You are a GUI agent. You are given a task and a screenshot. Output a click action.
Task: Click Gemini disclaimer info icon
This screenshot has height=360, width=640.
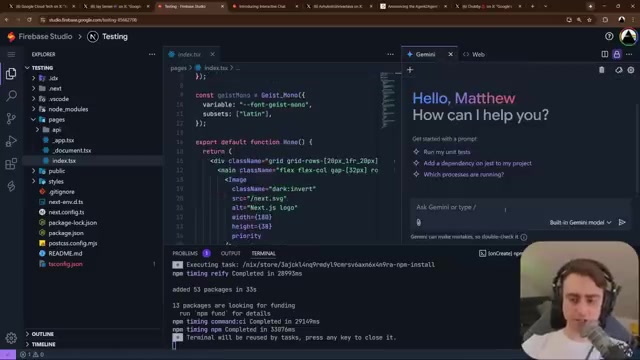coord(524,237)
